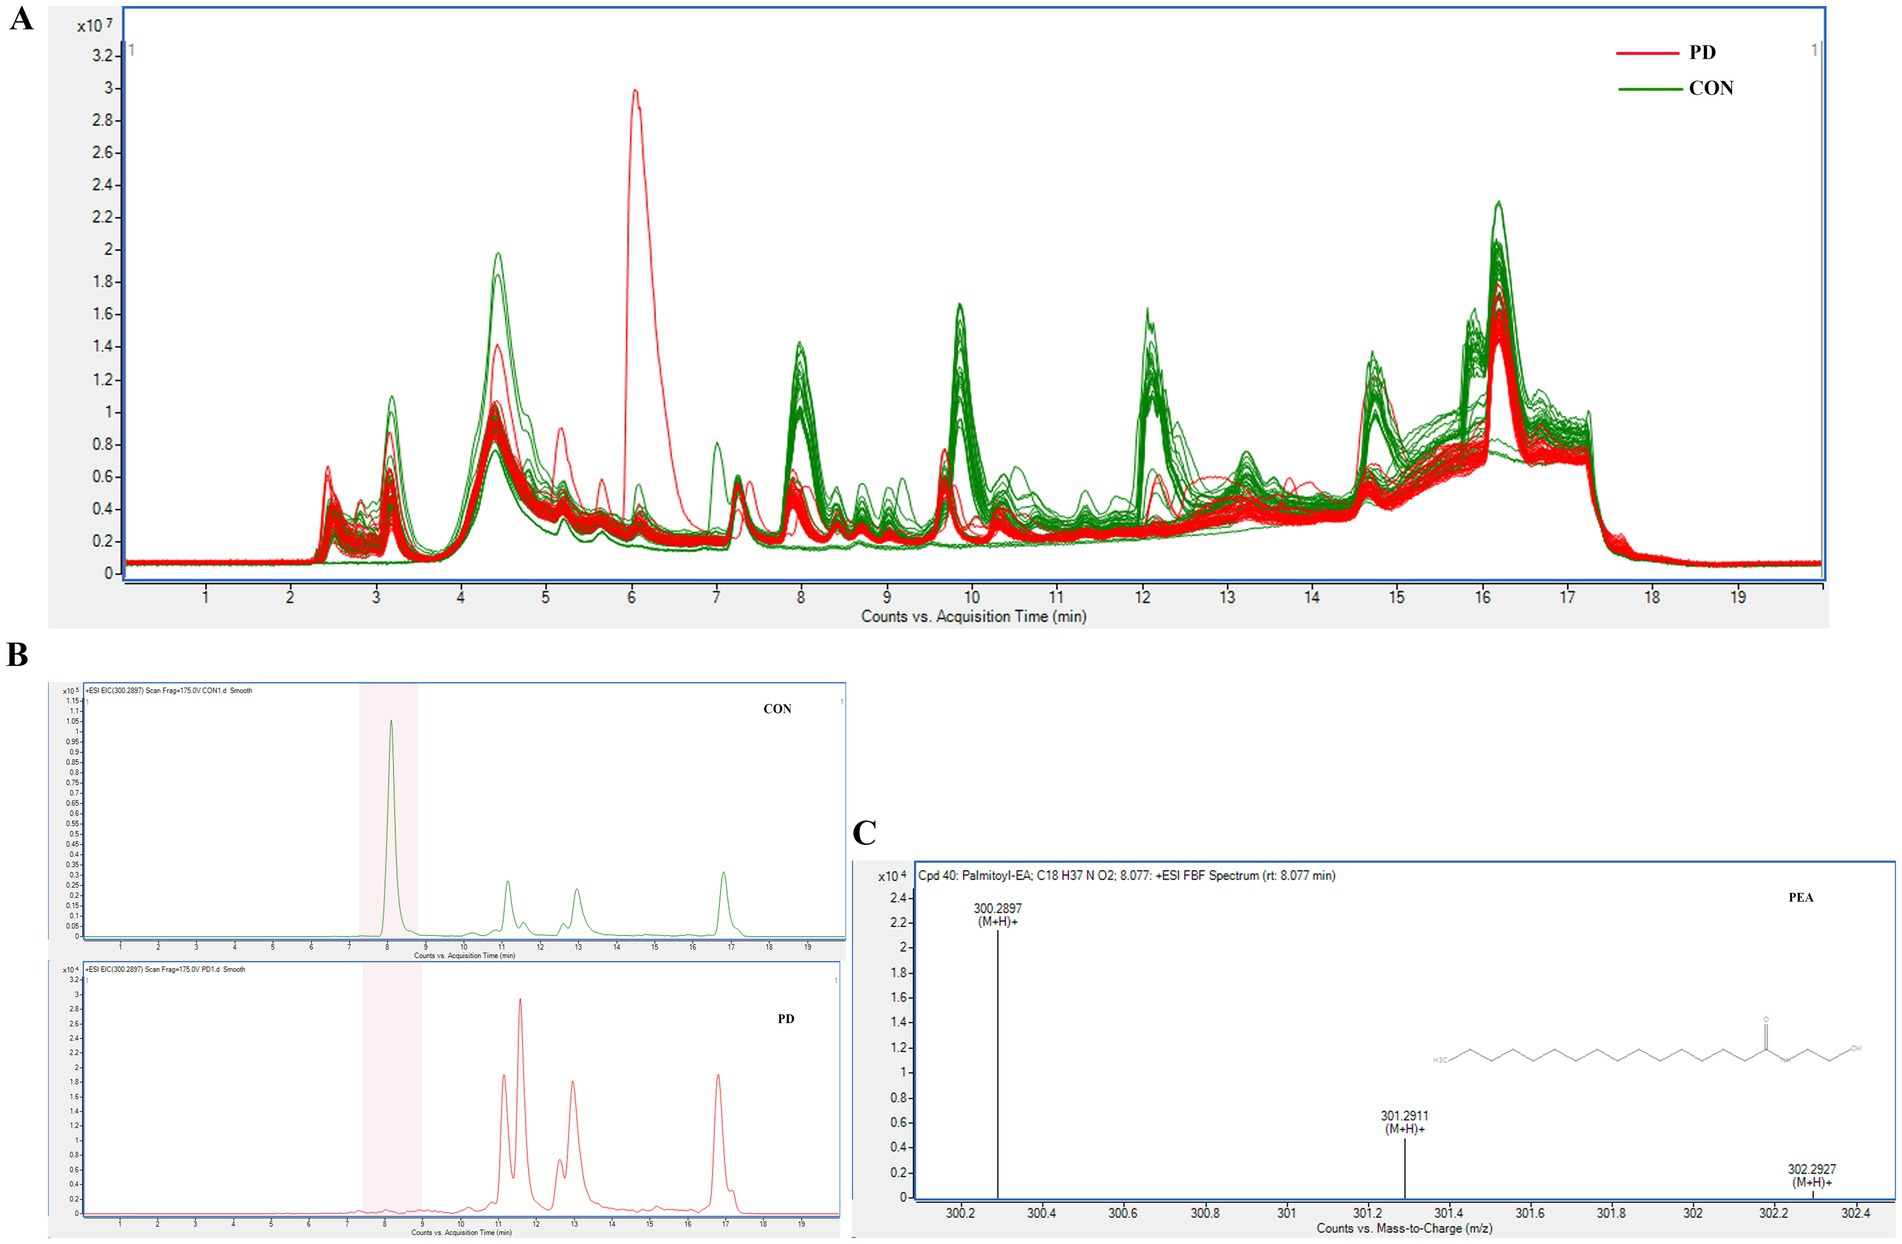Click the pink highlighted region in PD chromatogram
The height and width of the screenshot is (1244, 1902).
[x=391, y=1090]
